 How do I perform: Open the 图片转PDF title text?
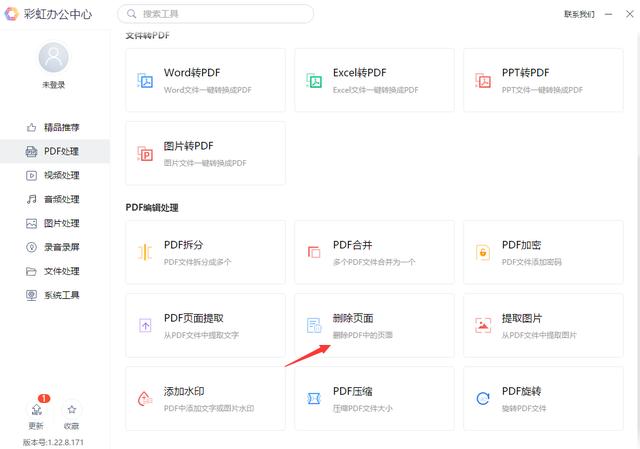tap(189, 146)
